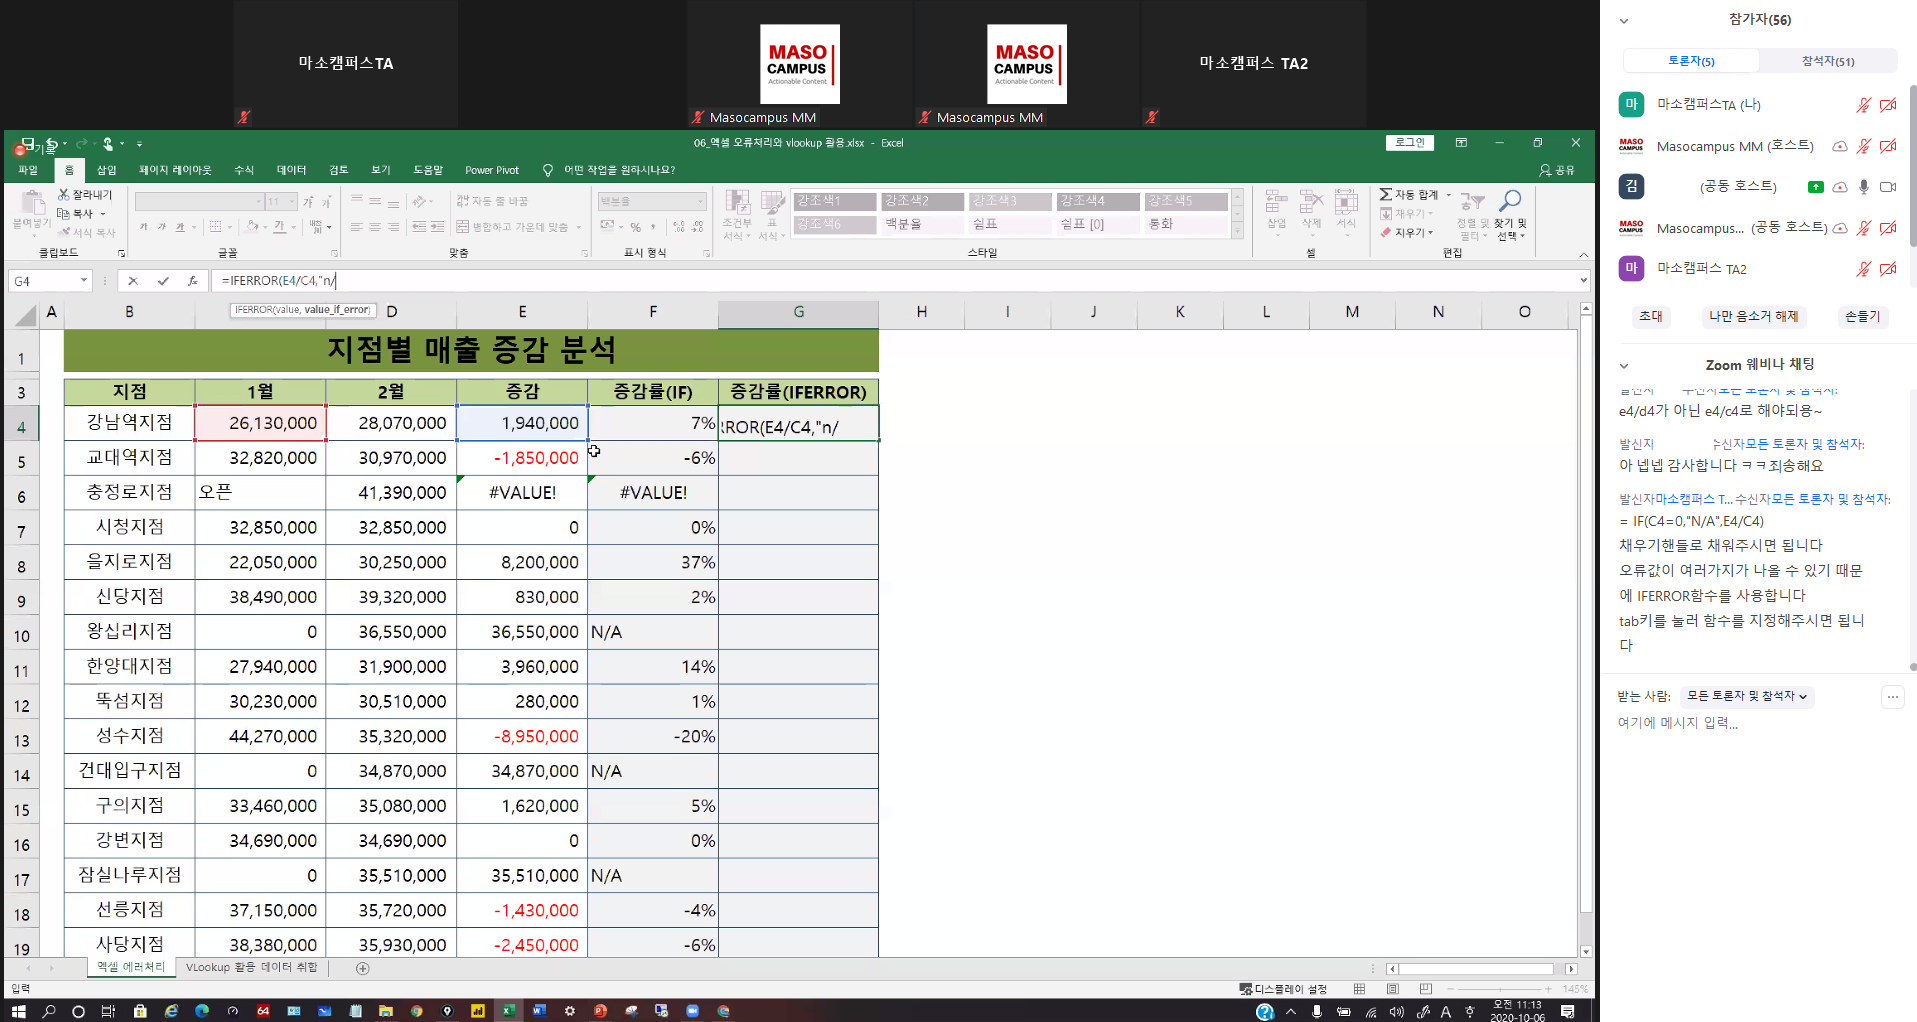Open the 수식 ribbon tab
The width and height of the screenshot is (1917, 1022).
click(244, 170)
